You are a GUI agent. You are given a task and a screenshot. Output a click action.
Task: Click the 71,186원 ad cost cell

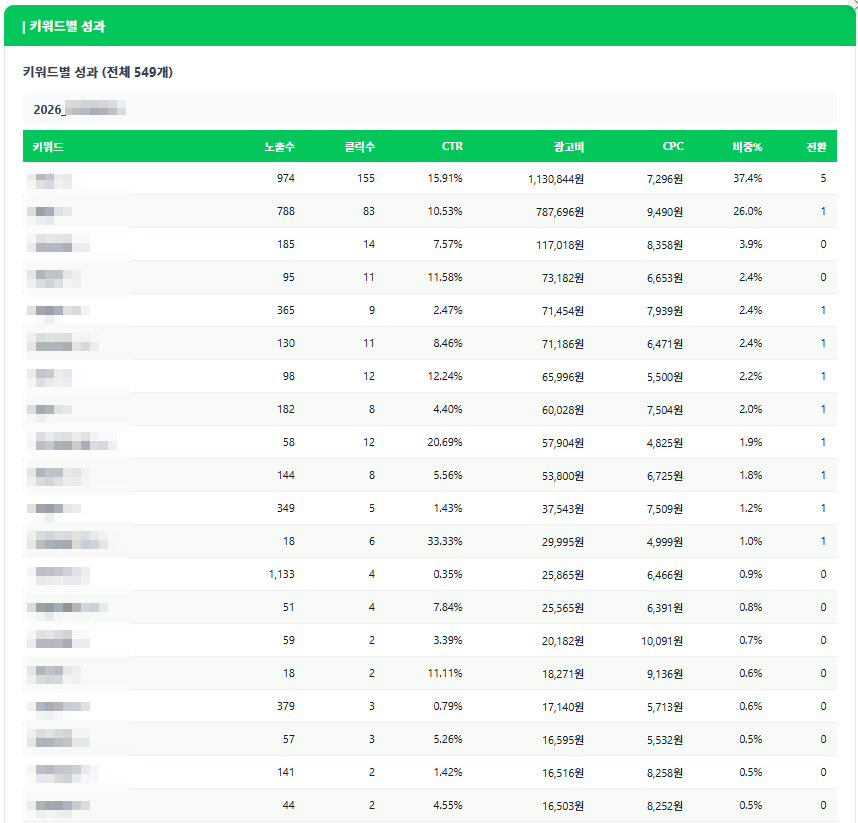point(563,344)
